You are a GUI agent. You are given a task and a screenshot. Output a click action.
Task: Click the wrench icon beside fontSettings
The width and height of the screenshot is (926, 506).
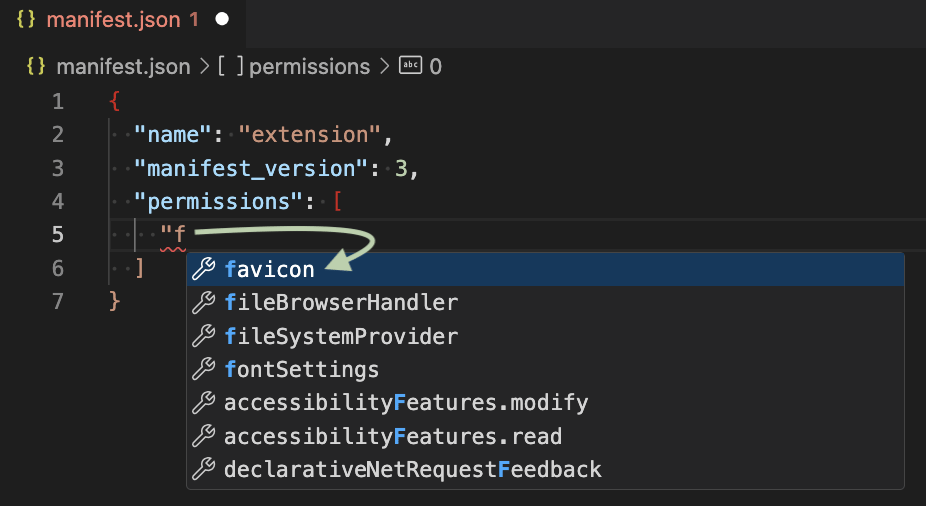(x=204, y=369)
